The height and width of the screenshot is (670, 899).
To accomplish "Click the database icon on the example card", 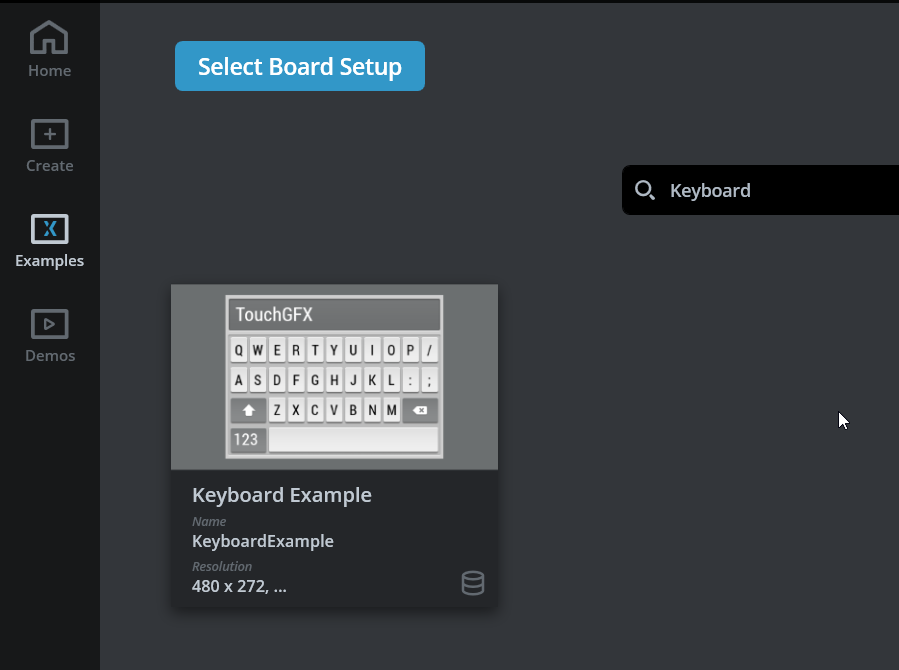I will click(472, 583).
